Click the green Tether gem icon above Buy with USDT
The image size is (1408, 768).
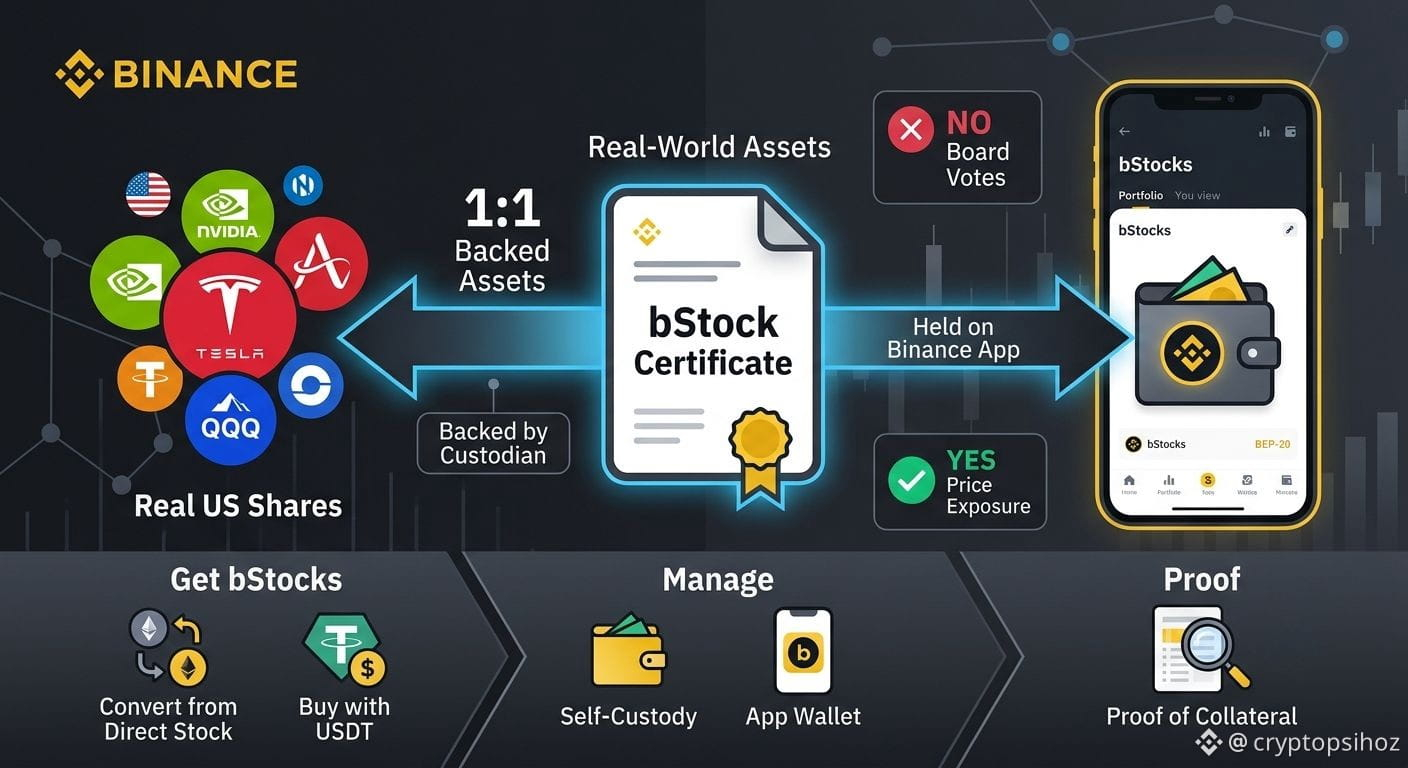(x=344, y=648)
